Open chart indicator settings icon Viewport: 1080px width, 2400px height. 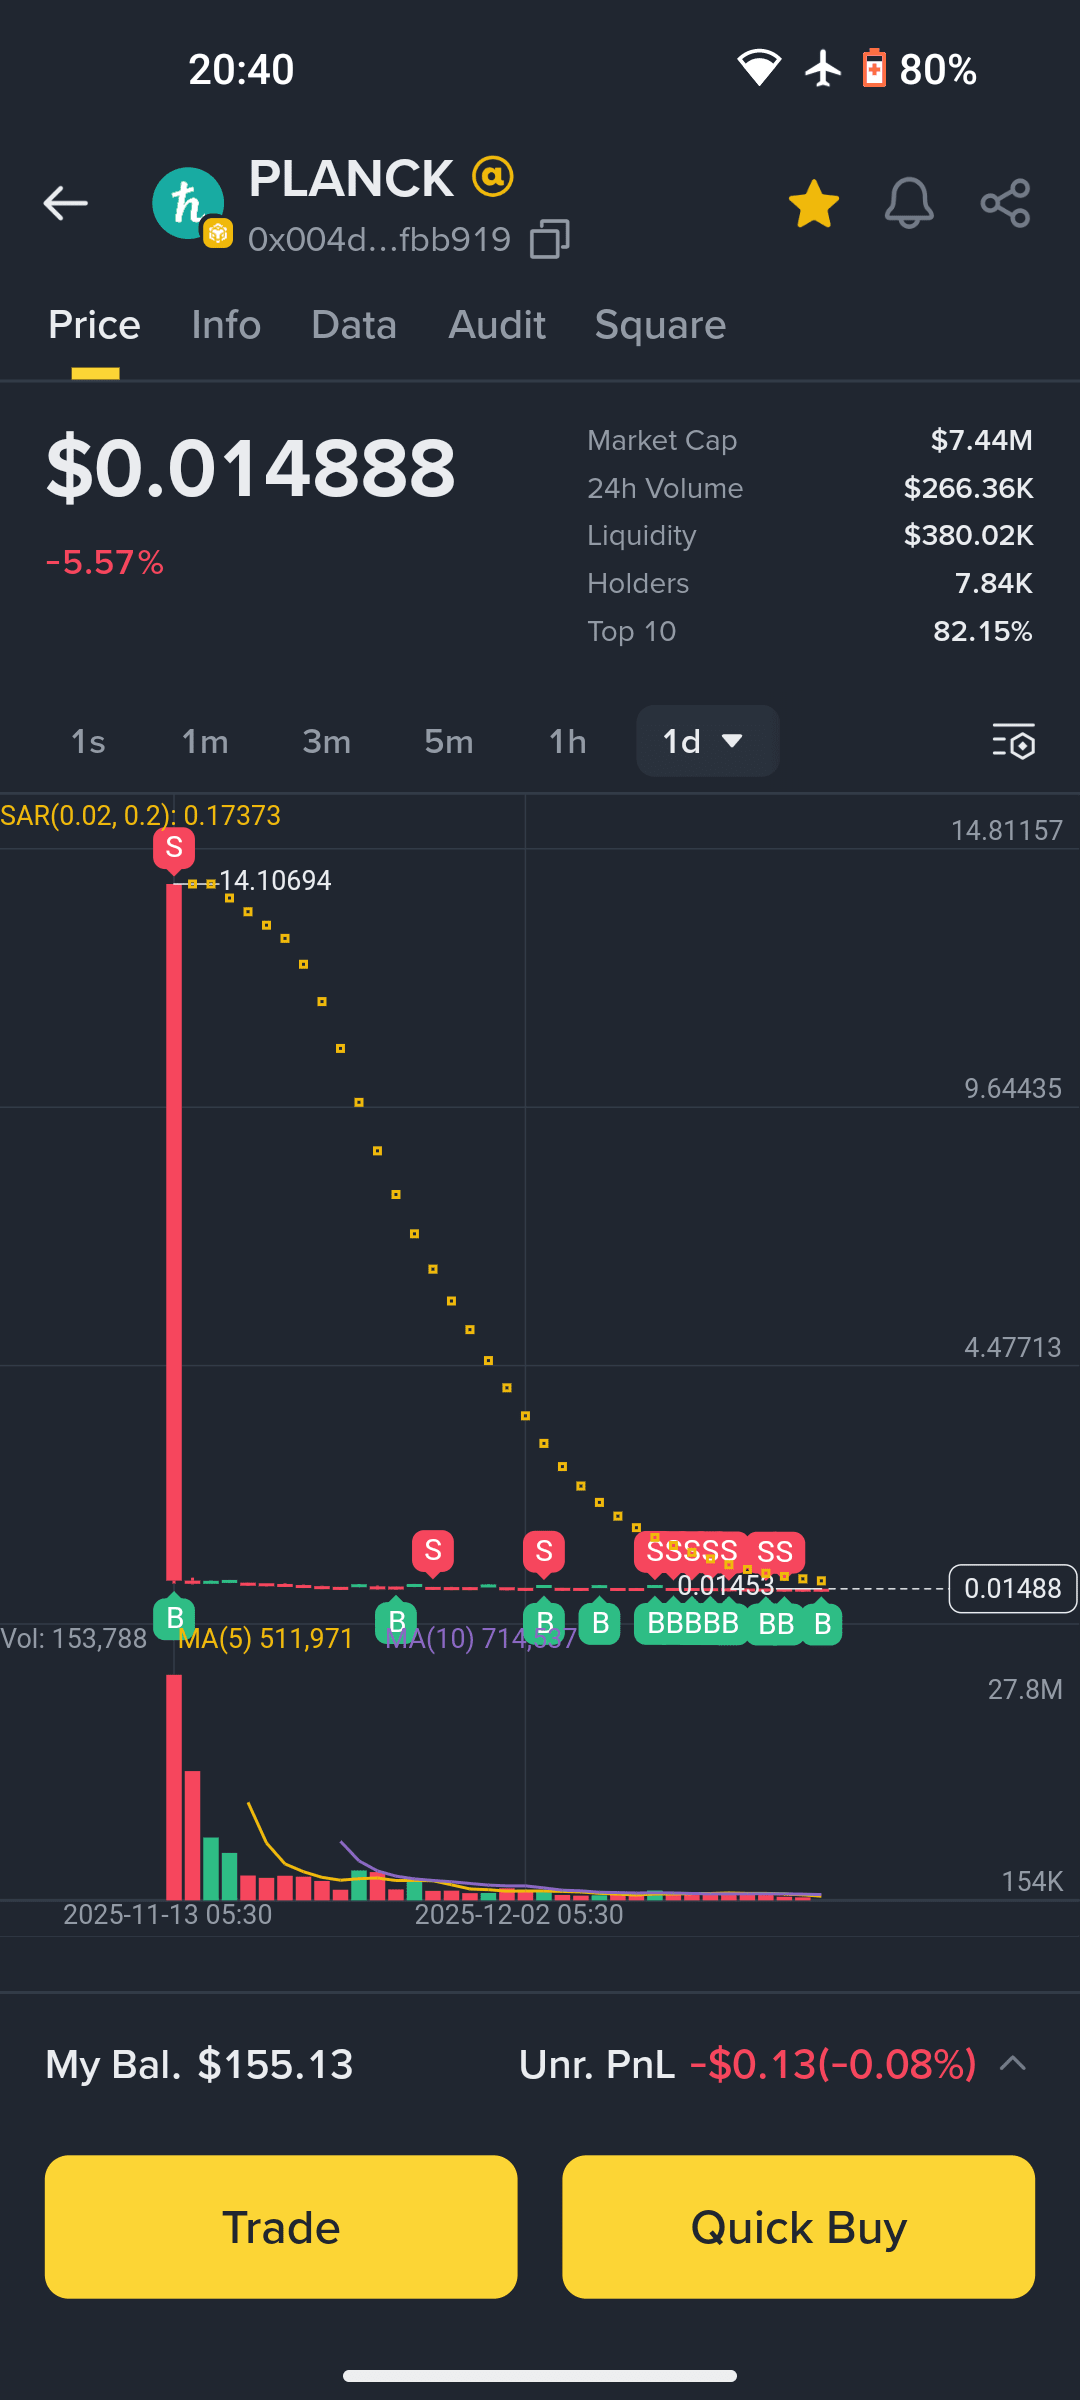[x=1014, y=742]
